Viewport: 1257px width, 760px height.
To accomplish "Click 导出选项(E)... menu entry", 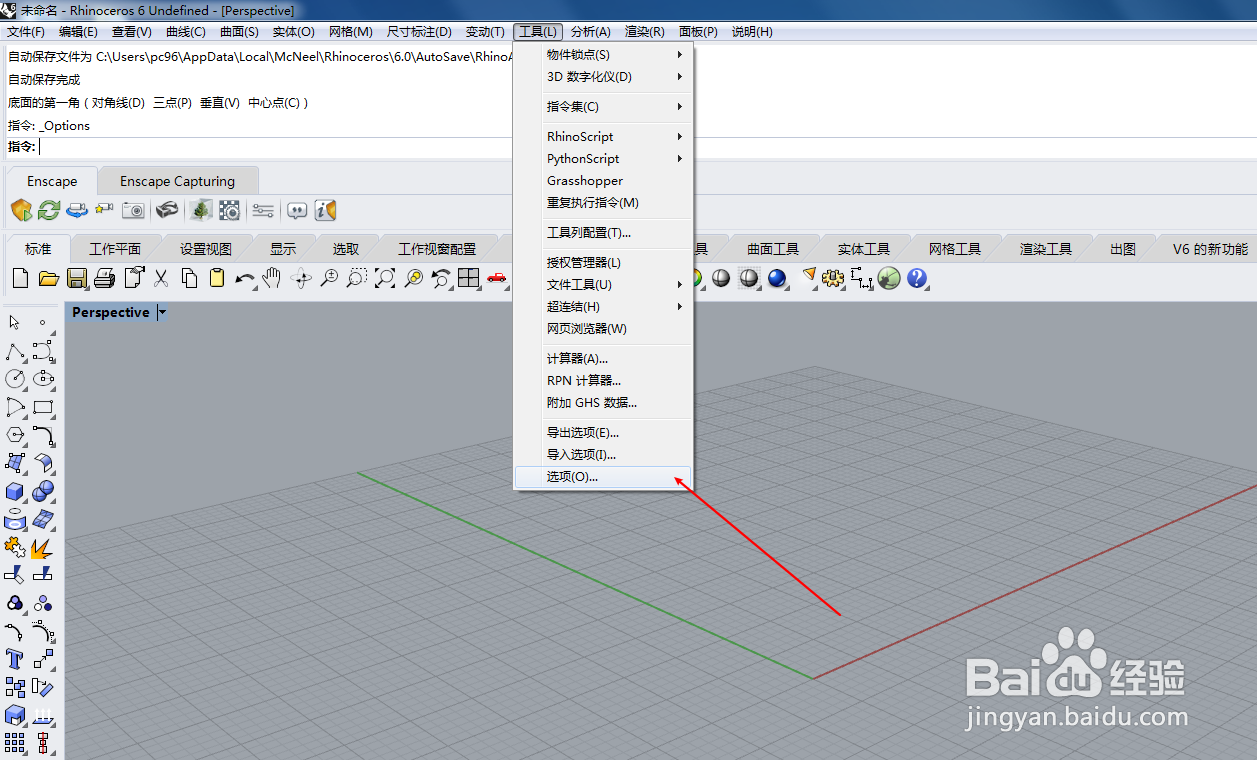I will coord(603,433).
